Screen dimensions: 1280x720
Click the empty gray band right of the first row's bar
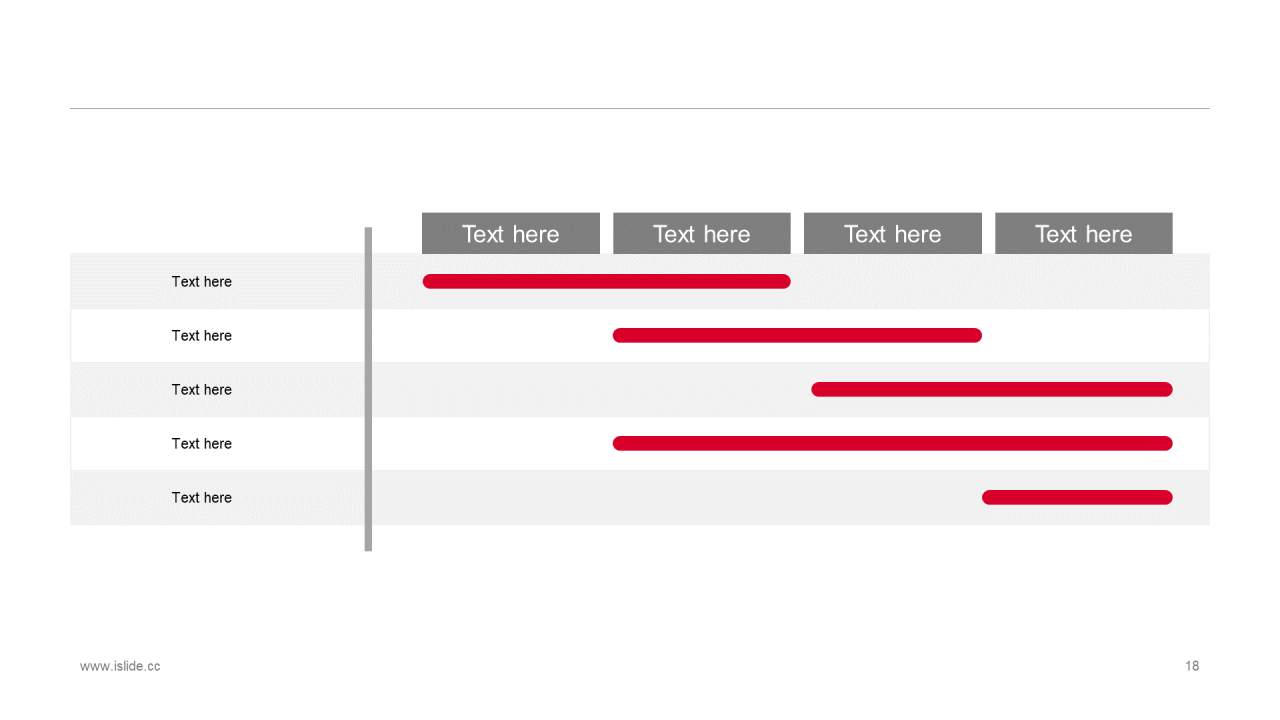click(x=1000, y=281)
